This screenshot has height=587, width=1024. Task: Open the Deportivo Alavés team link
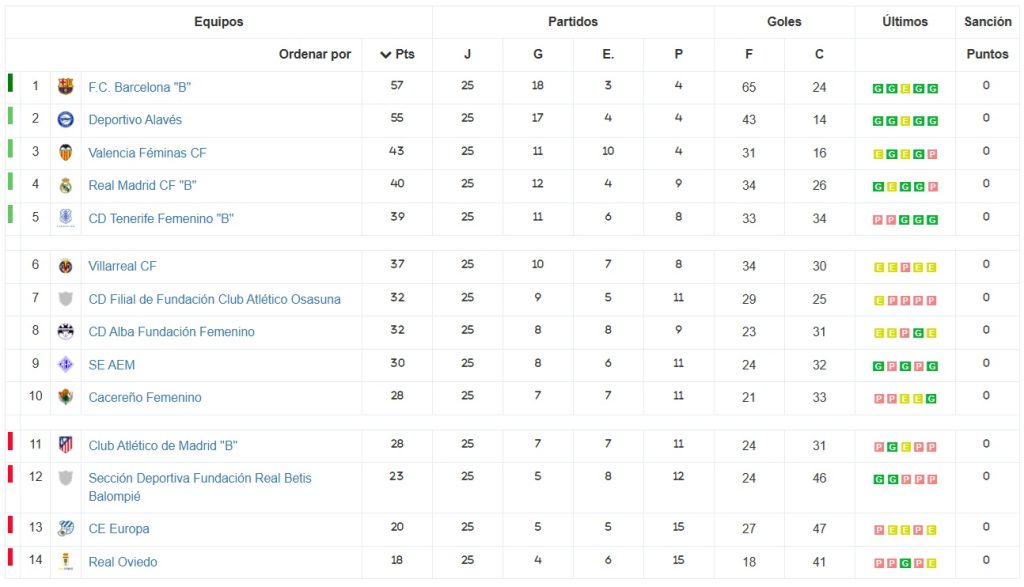[x=135, y=120]
